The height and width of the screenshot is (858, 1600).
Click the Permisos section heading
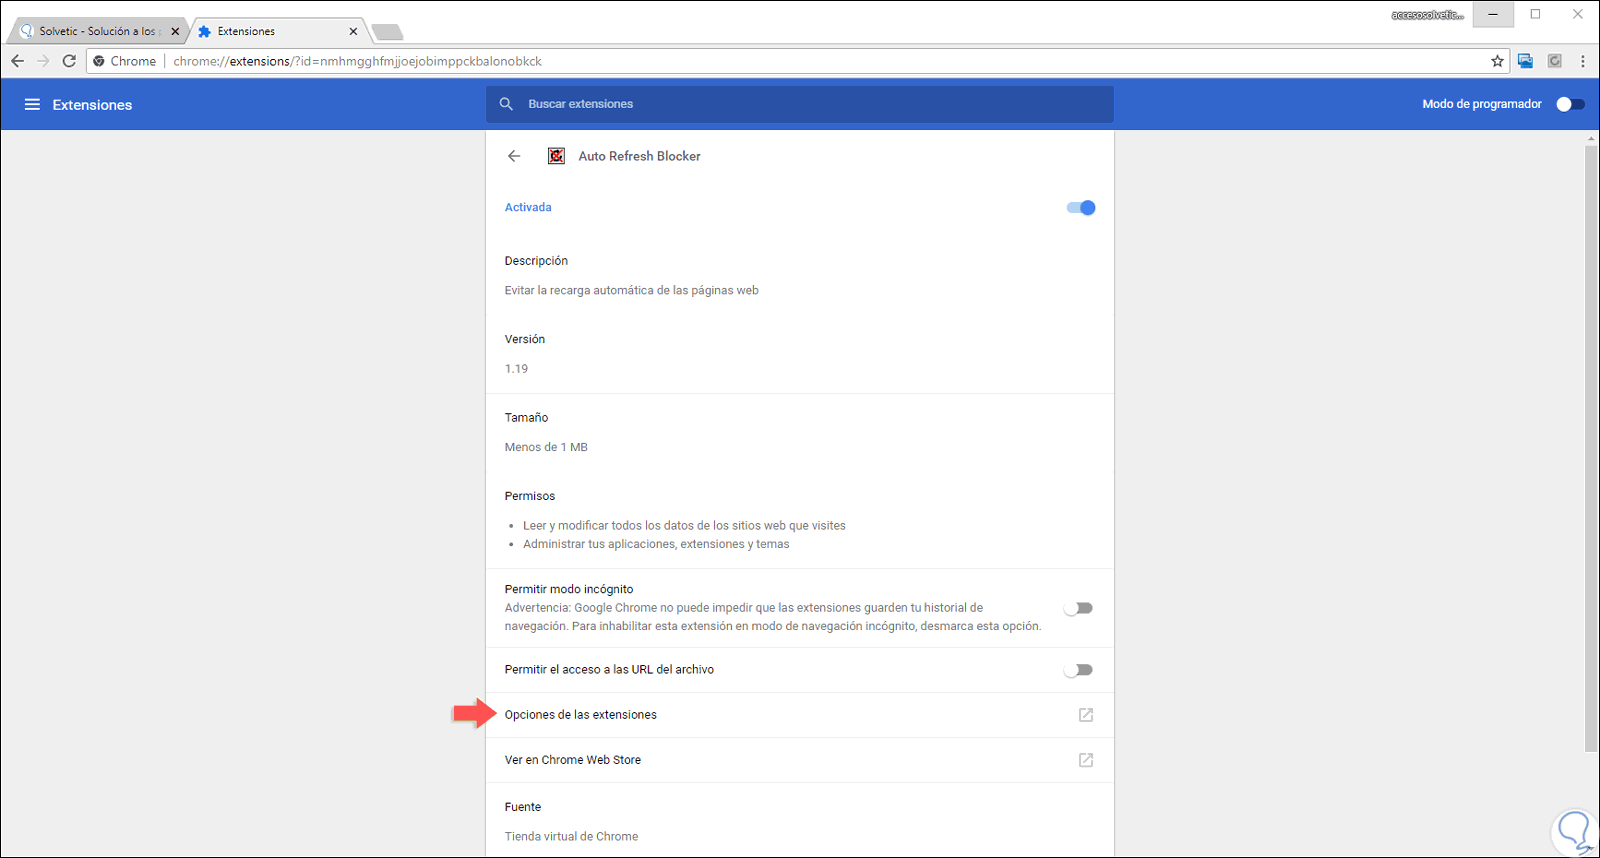coord(530,496)
